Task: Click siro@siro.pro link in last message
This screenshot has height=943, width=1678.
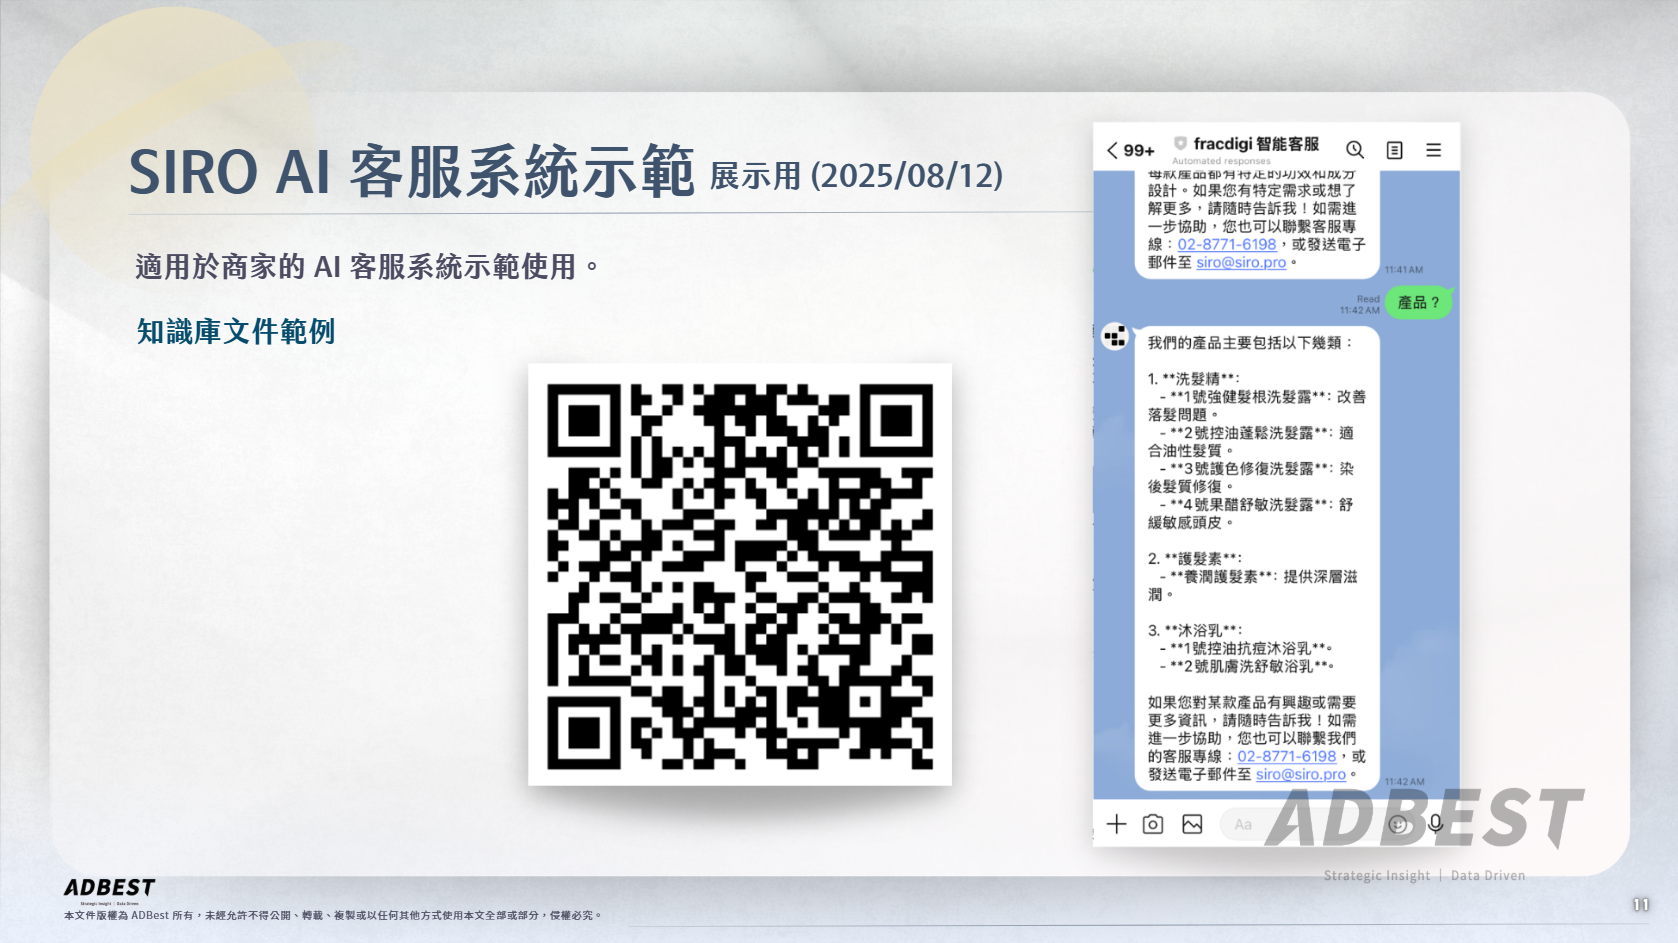Action: tap(1300, 774)
